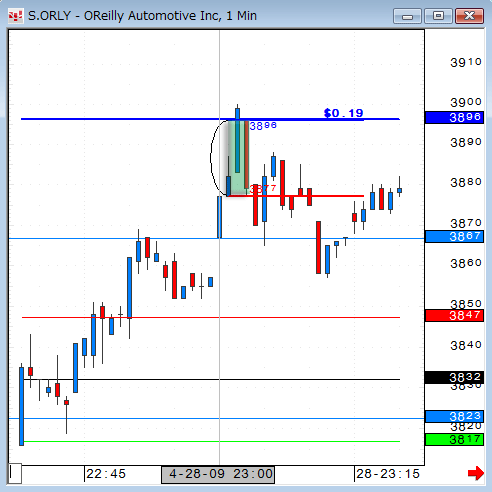Click the 3880 price axis label
This screenshot has width=492, height=492.
click(466, 182)
